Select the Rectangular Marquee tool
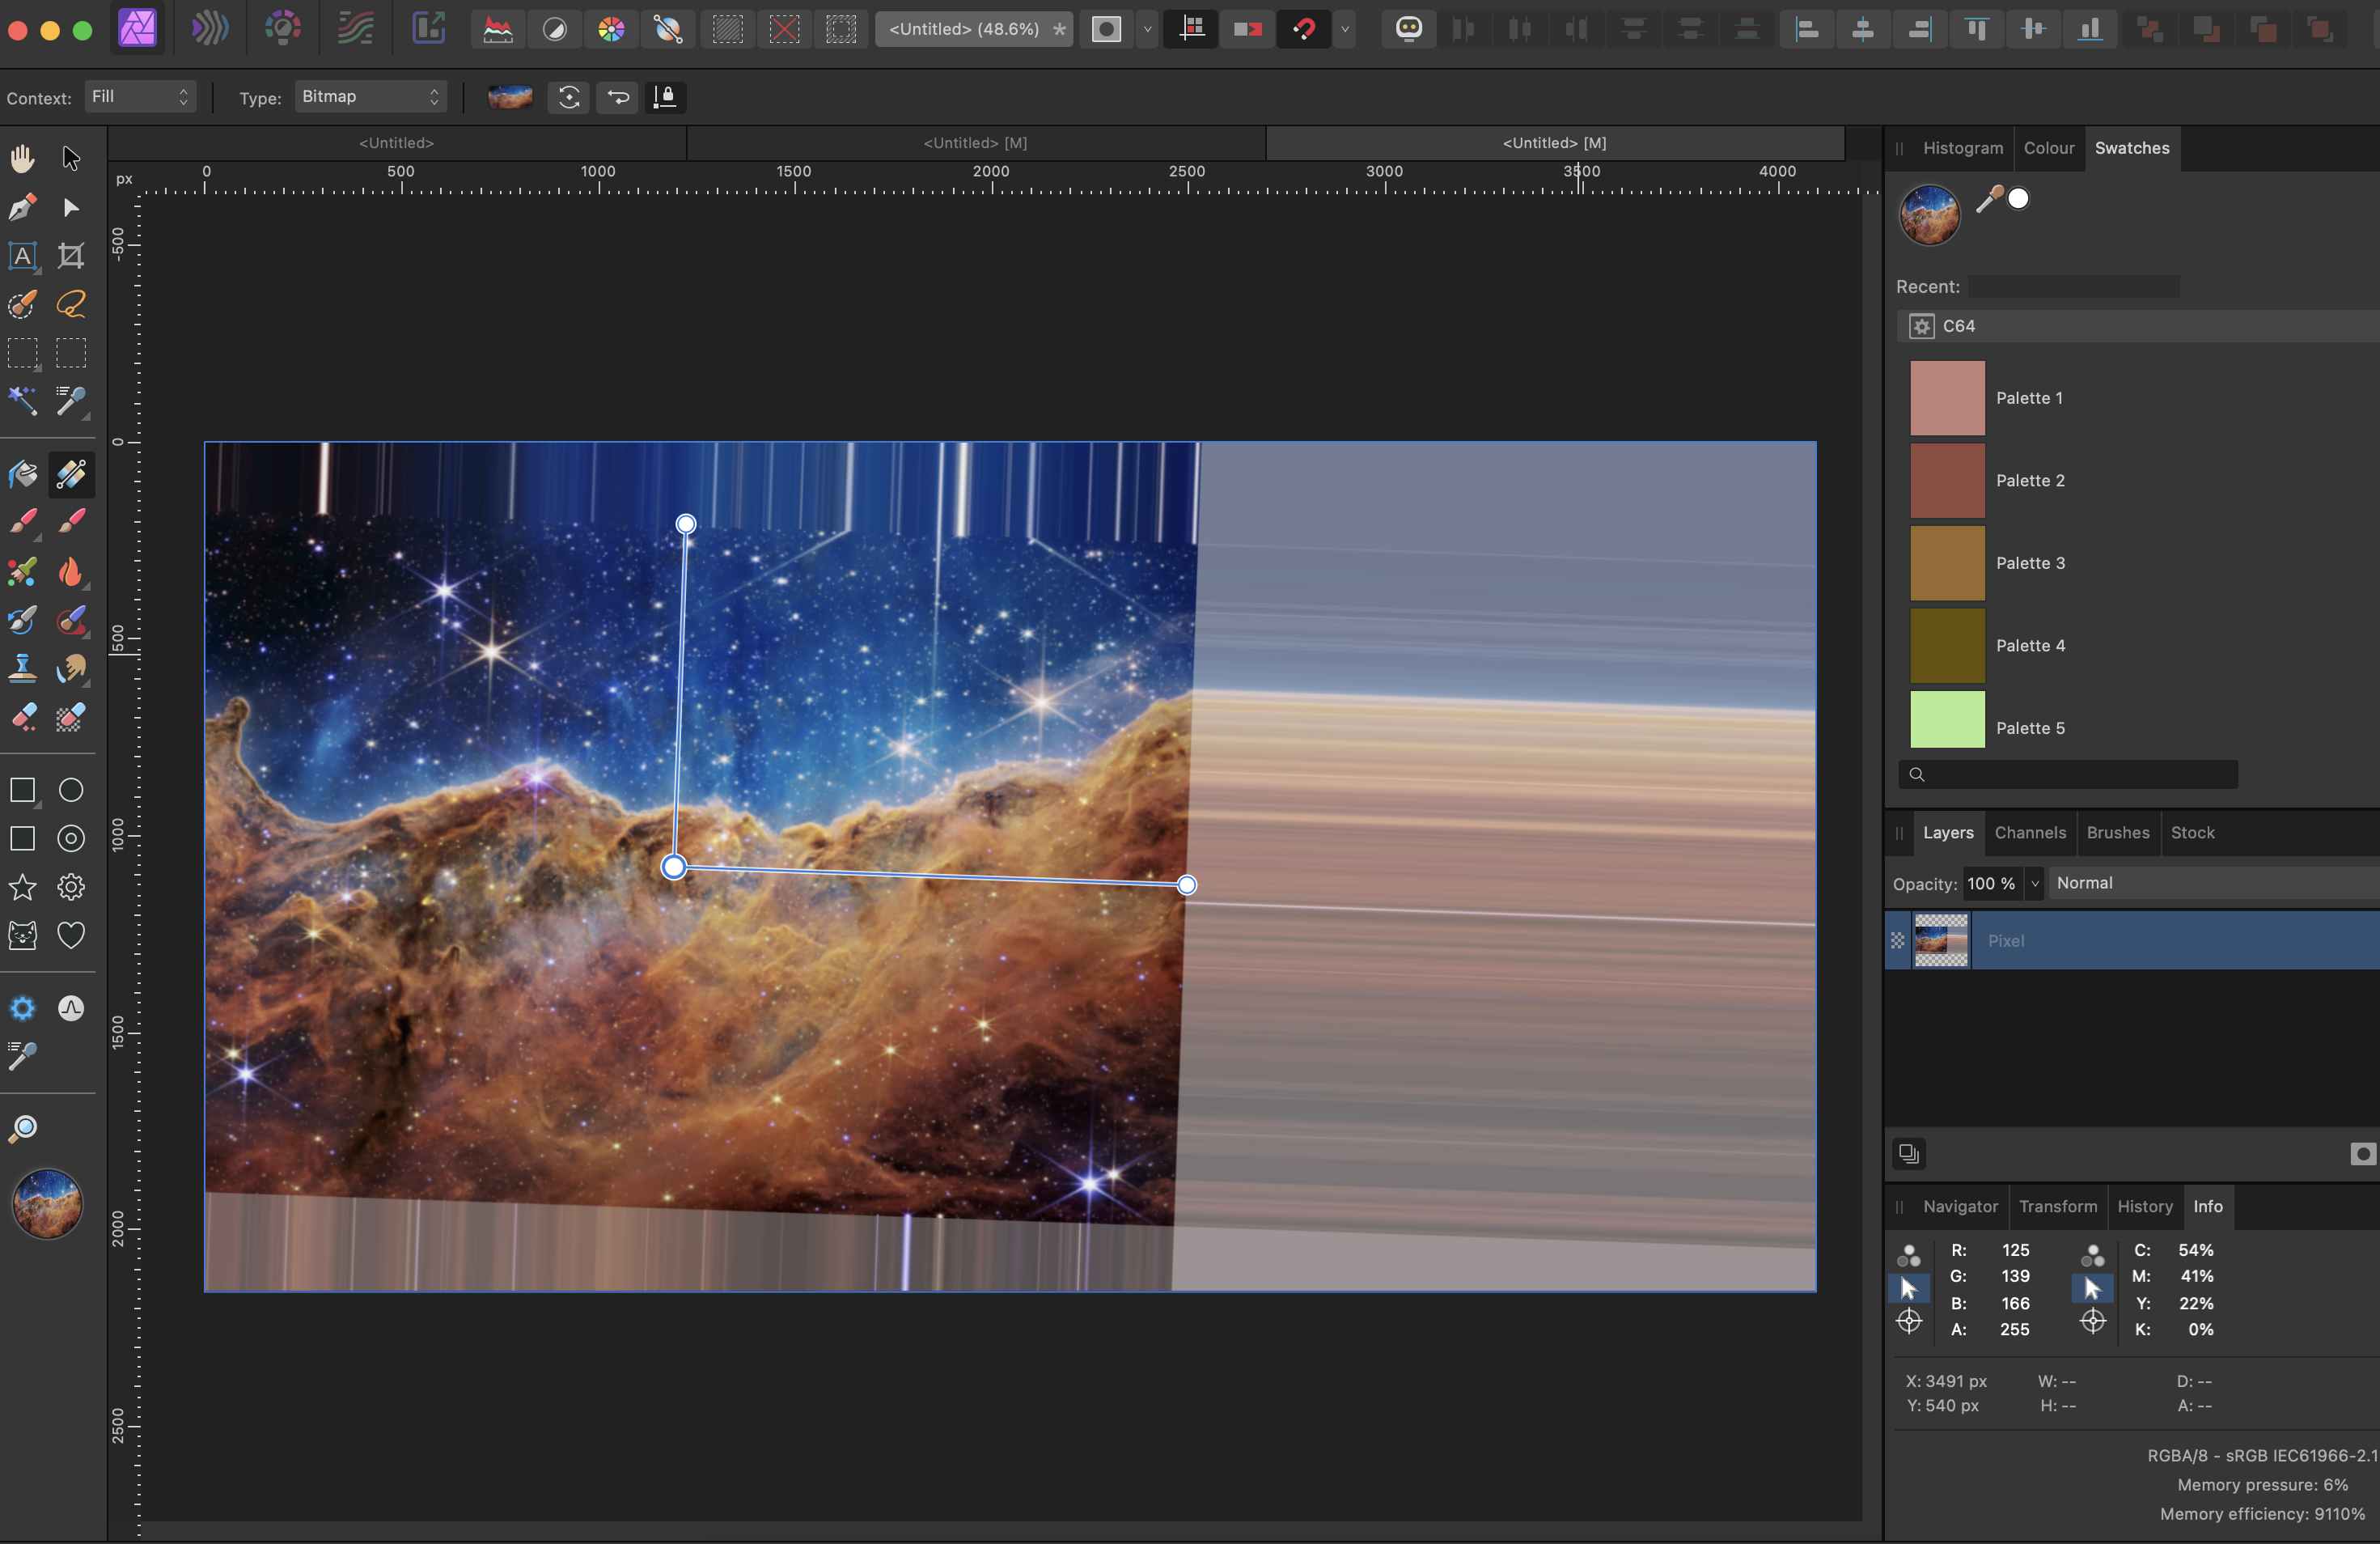The image size is (2380, 1544). coord(22,353)
